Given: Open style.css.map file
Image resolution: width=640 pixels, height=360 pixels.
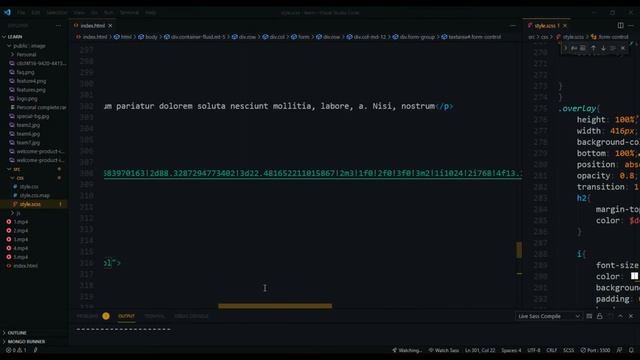Looking at the screenshot, I should pyautogui.click(x=34, y=196).
